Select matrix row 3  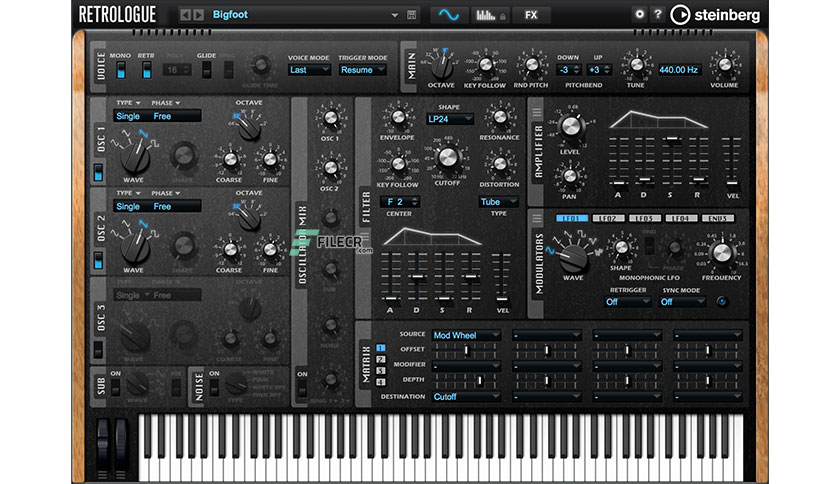pos(380,370)
